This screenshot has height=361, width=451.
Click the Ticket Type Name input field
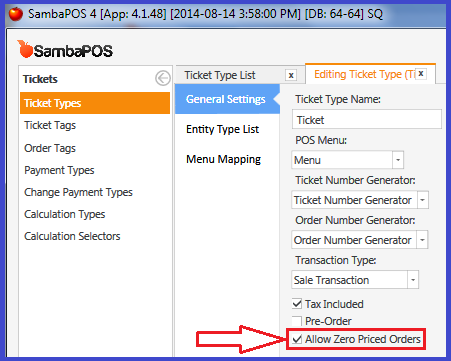[x=367, y=119]
